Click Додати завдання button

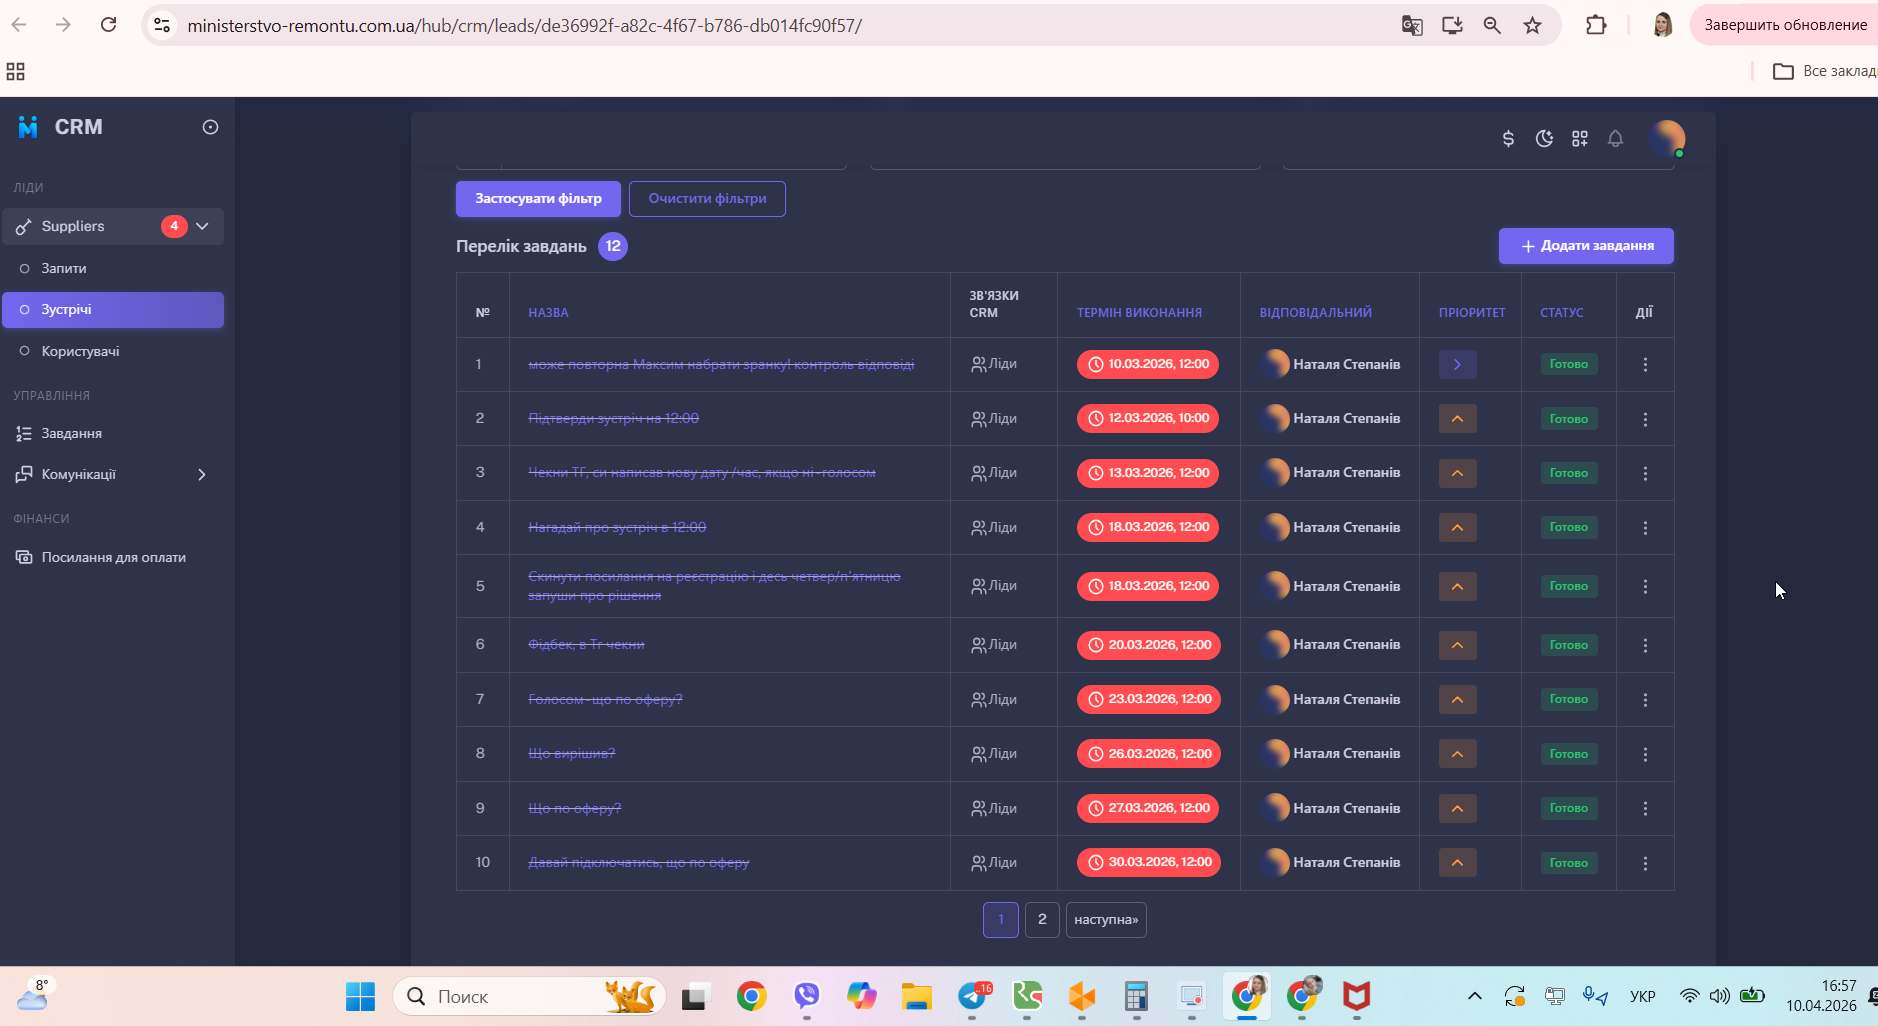[x=1586, y=246]
